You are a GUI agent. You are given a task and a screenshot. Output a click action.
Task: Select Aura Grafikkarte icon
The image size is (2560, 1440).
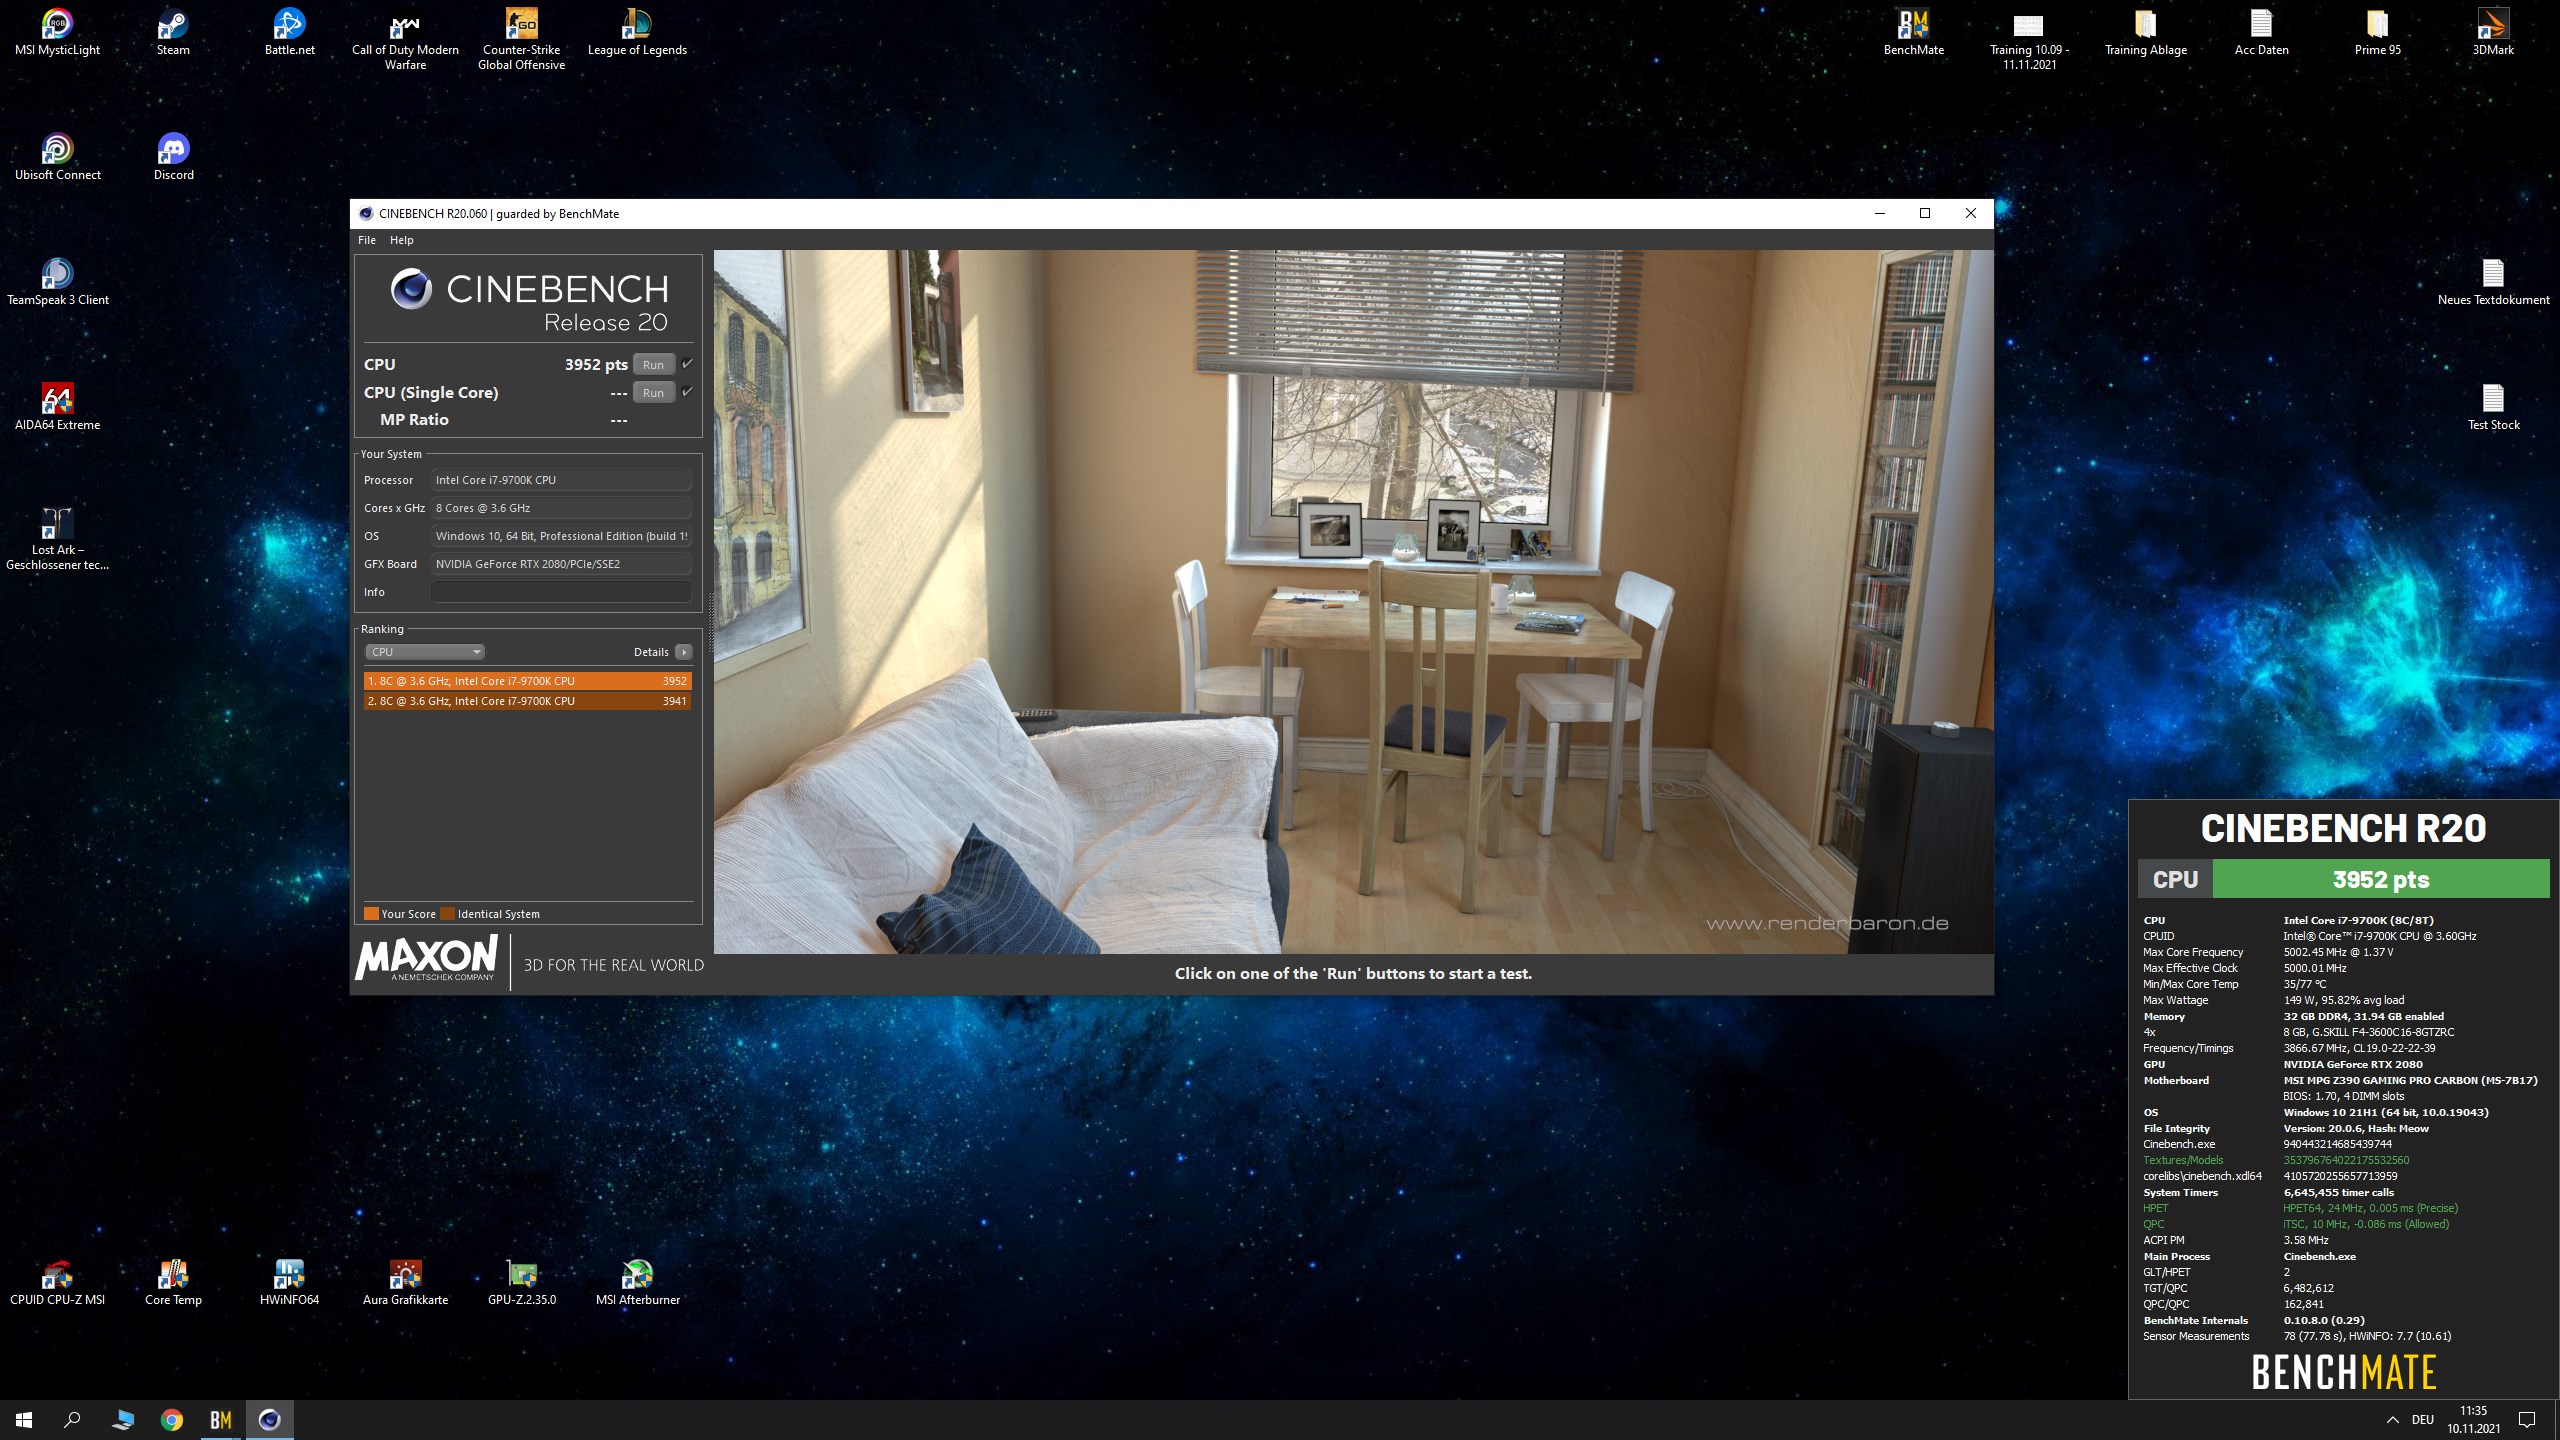pos(405,1282)
